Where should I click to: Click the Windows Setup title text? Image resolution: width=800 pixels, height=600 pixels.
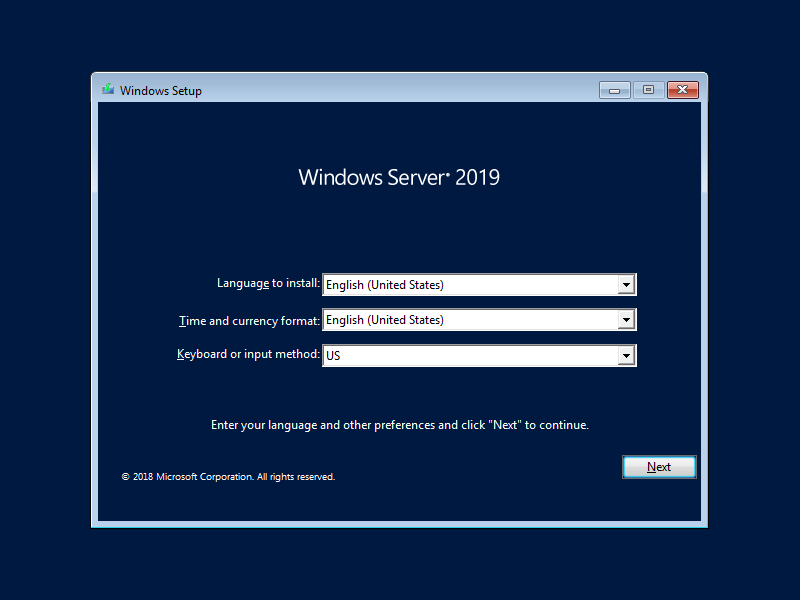[161, 91]
